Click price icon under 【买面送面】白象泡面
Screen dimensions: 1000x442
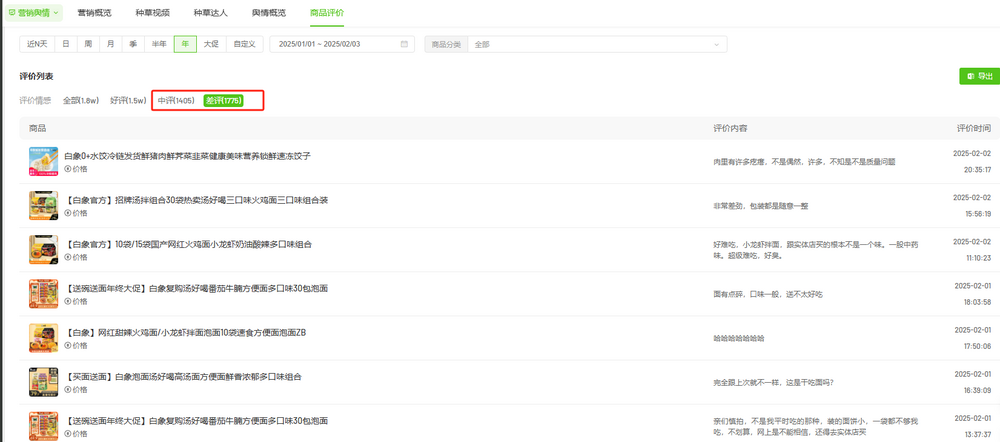click(x=68, y=390)
